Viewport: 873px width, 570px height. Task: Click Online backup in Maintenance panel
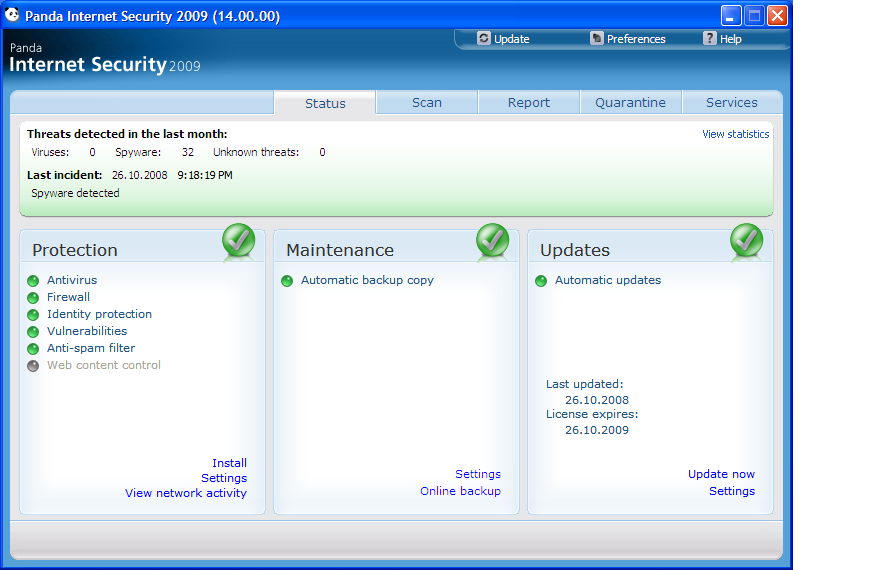click(x=460, y=491)
